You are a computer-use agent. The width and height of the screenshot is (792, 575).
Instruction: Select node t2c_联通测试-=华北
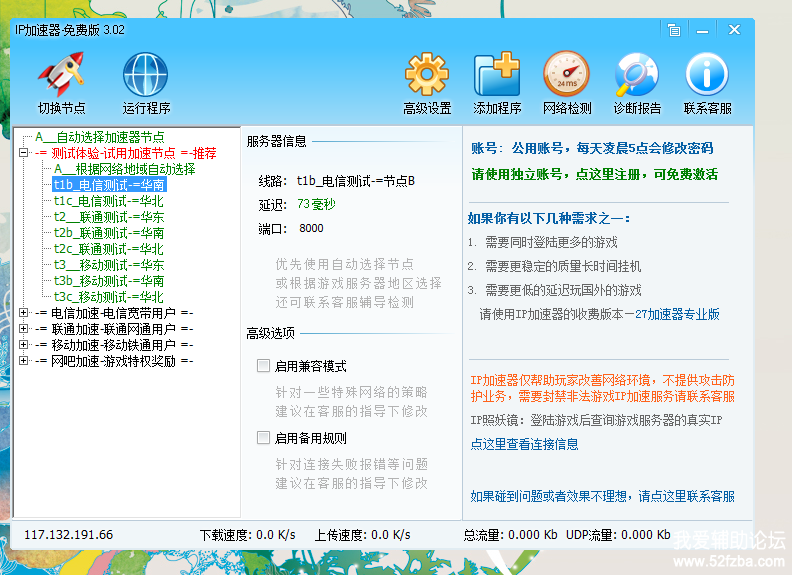point(109,249)
